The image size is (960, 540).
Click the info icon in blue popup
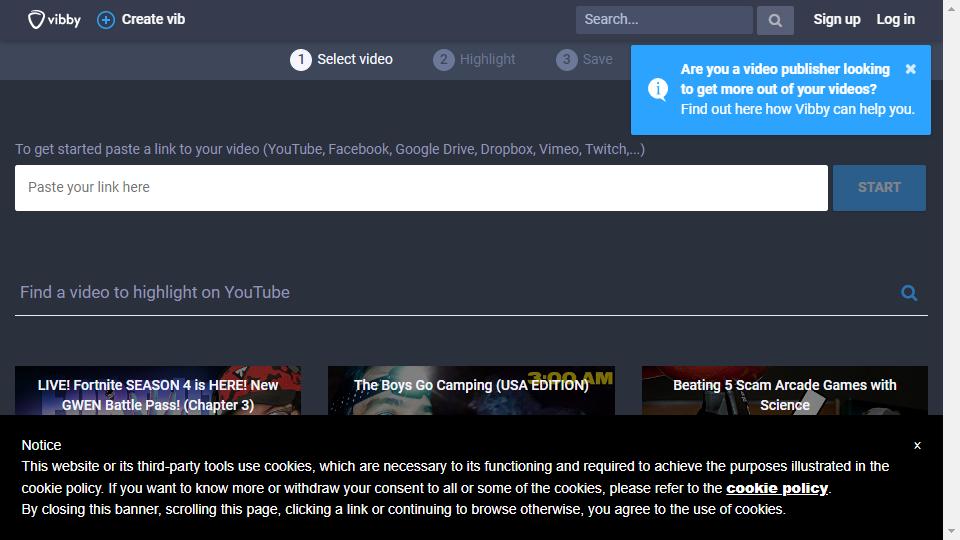[658, 89]
